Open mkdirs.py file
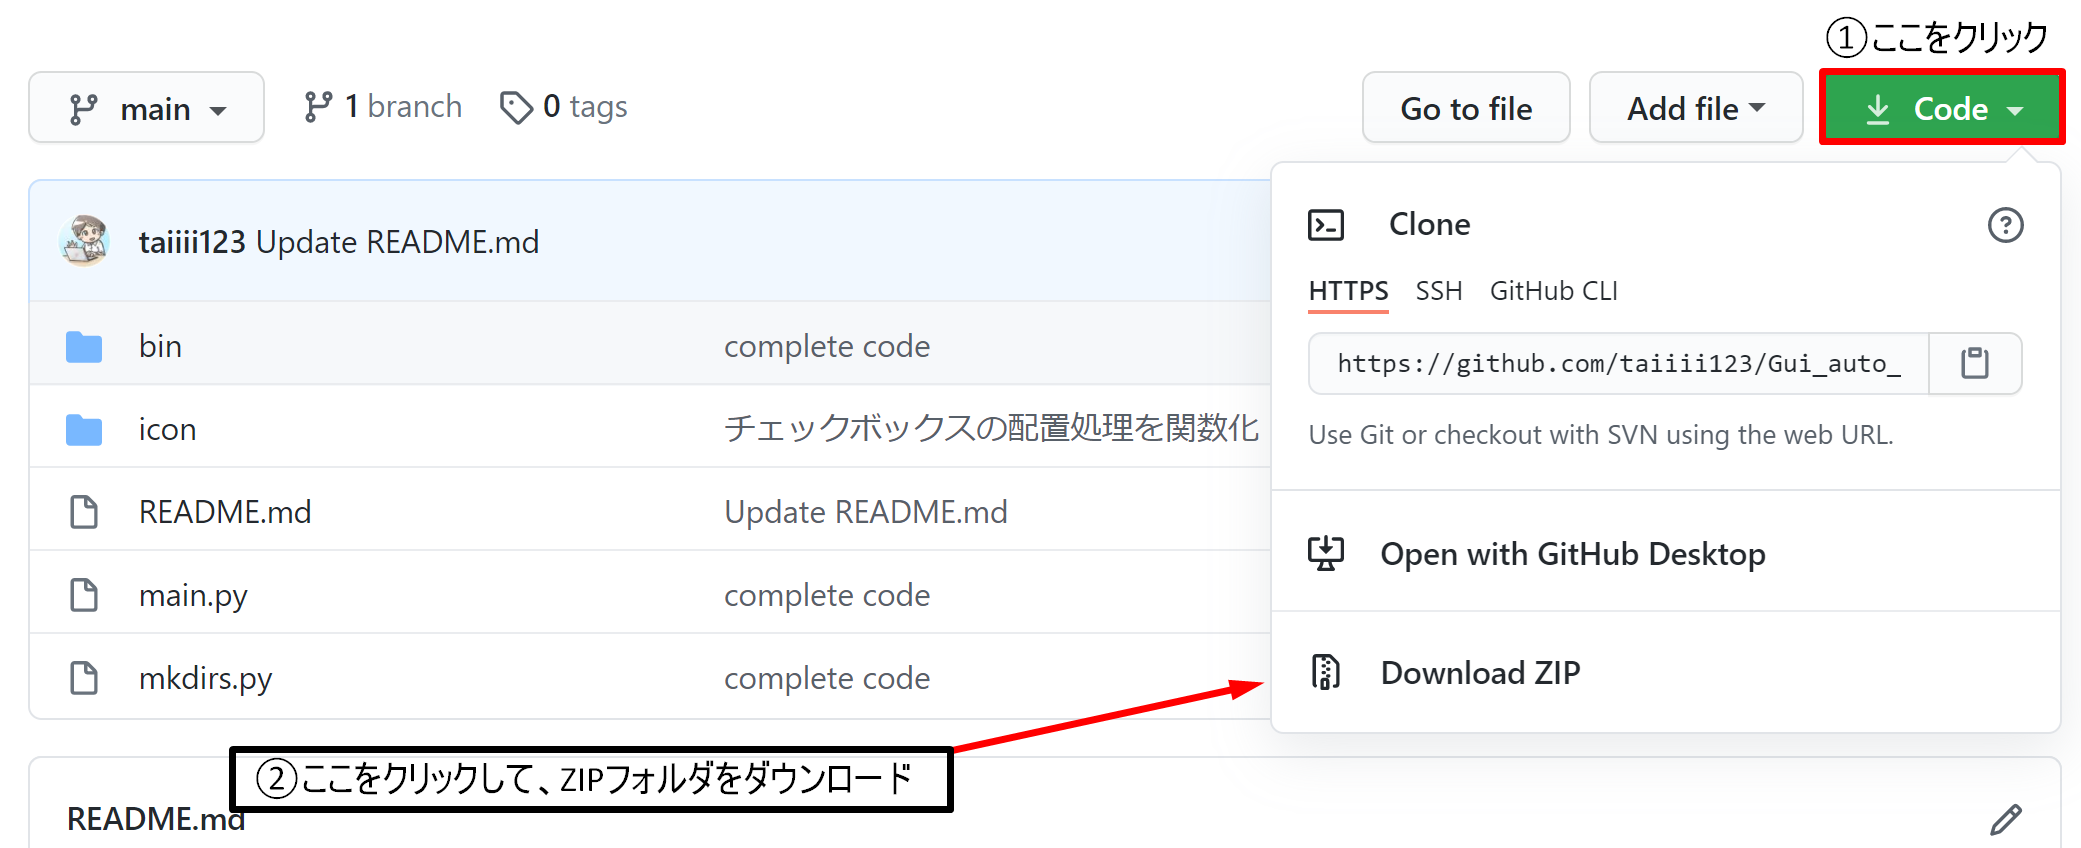Viewport: 2081px width, 848px height. pyautogui.click(x=205, y=679)
